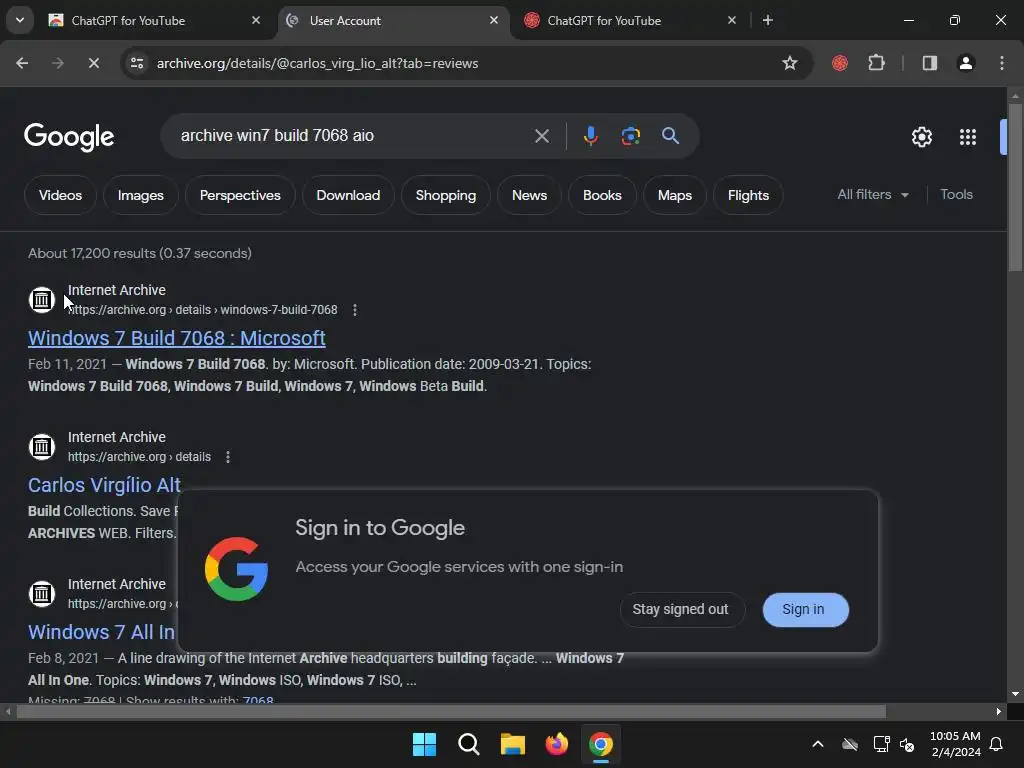Open a new browser tab

[768, 20]
